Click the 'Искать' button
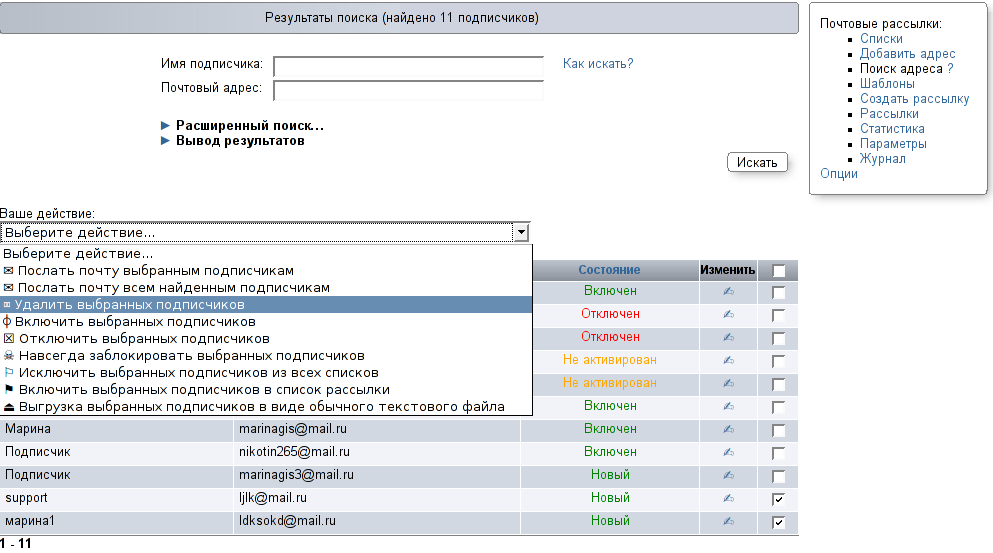 757,162
